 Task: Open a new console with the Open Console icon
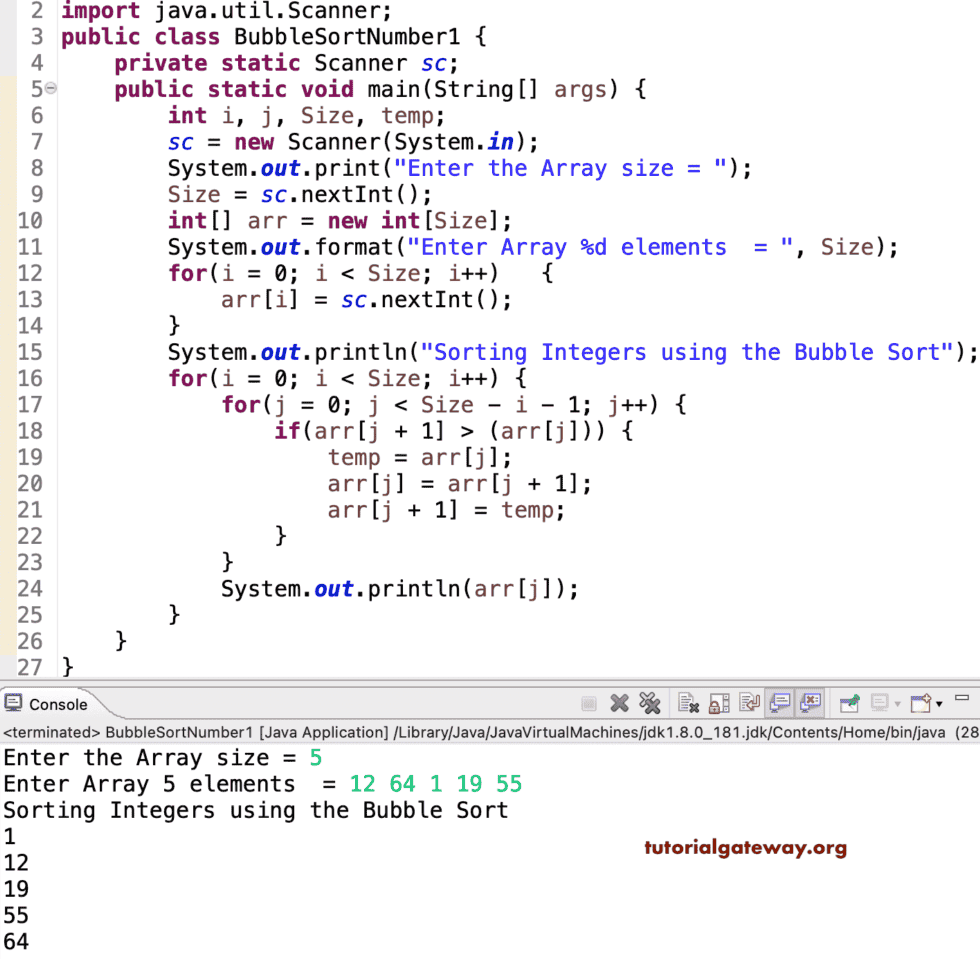click(918, 703)
